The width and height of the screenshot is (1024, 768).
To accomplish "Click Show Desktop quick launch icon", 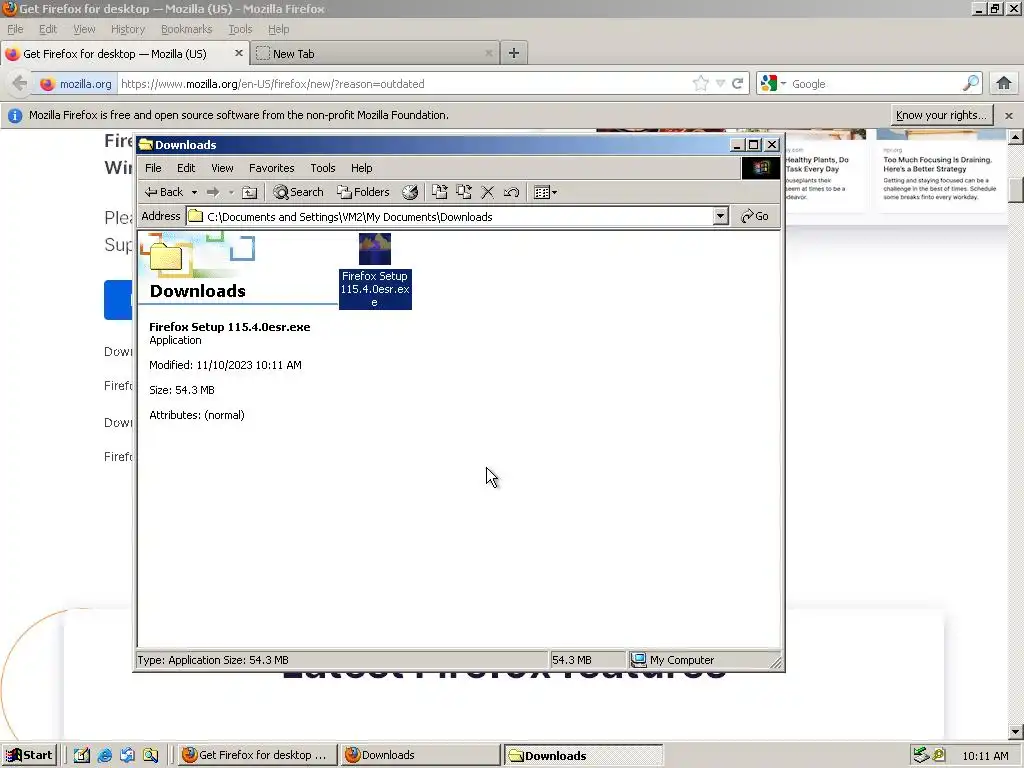I will click(82, 755).
